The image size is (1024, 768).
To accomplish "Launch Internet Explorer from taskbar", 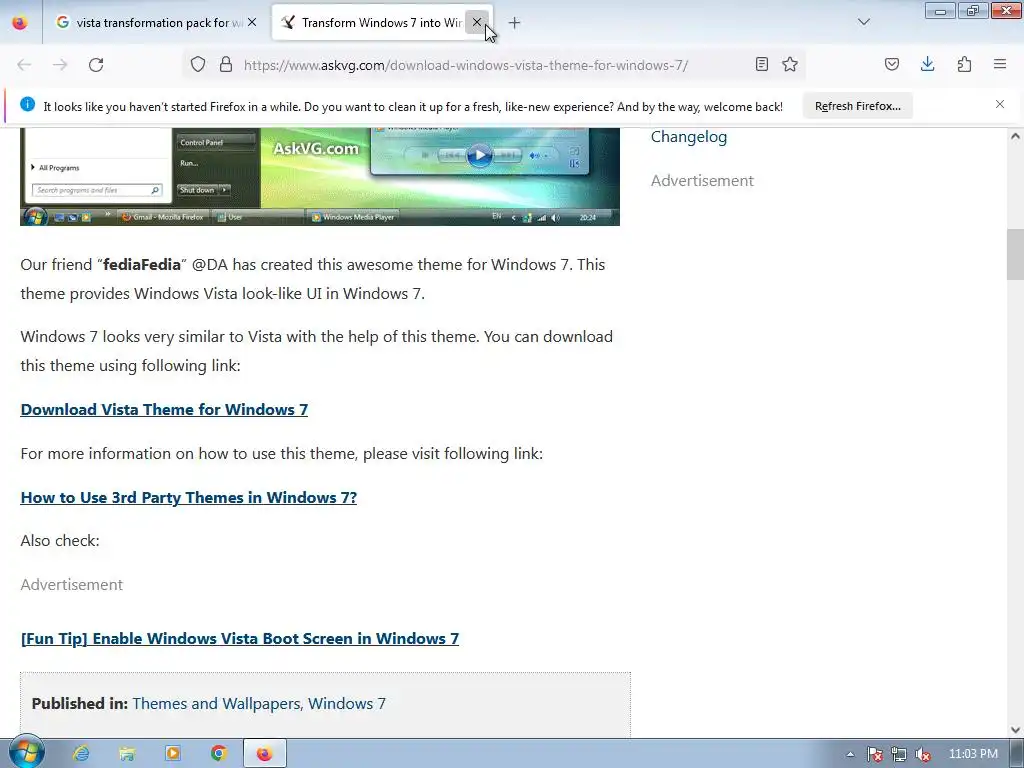I will (81, 754).
